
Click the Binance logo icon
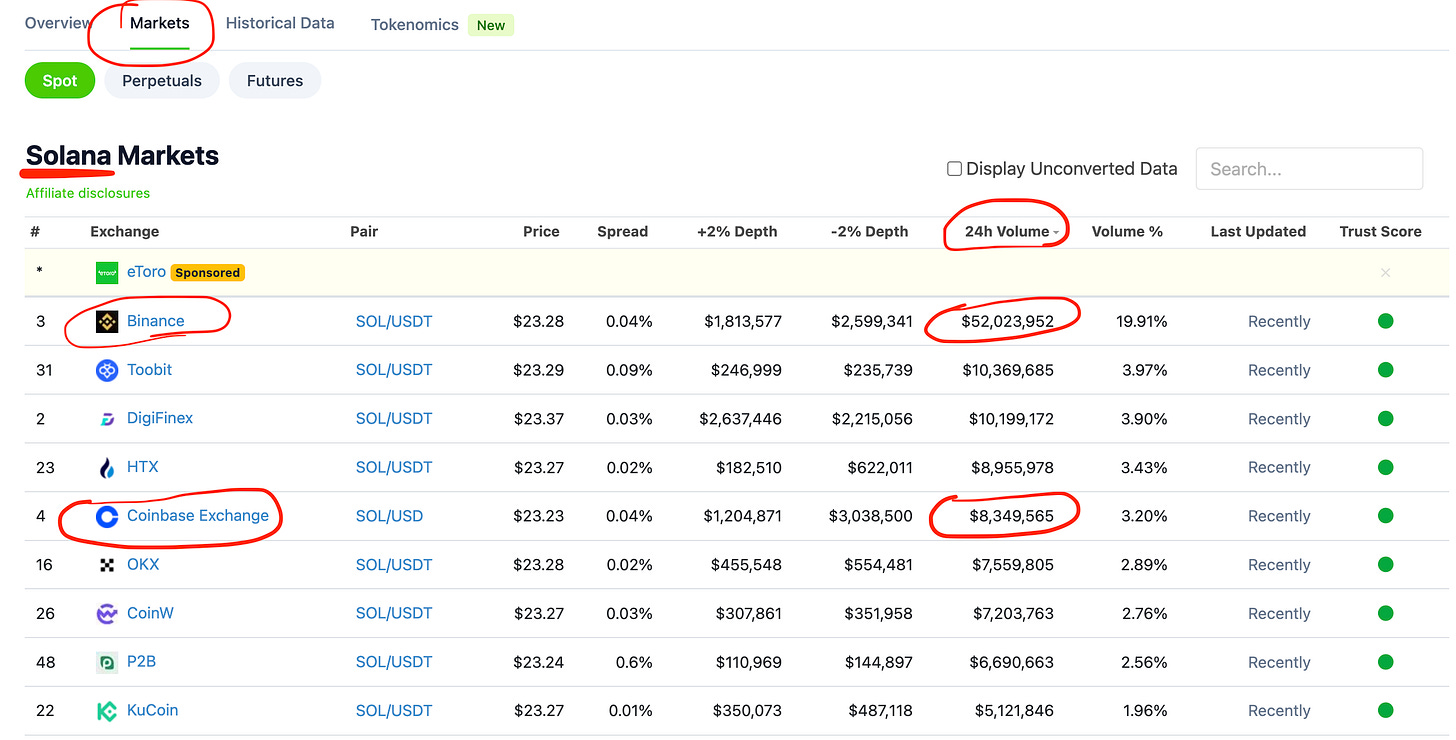click(107, 322)
